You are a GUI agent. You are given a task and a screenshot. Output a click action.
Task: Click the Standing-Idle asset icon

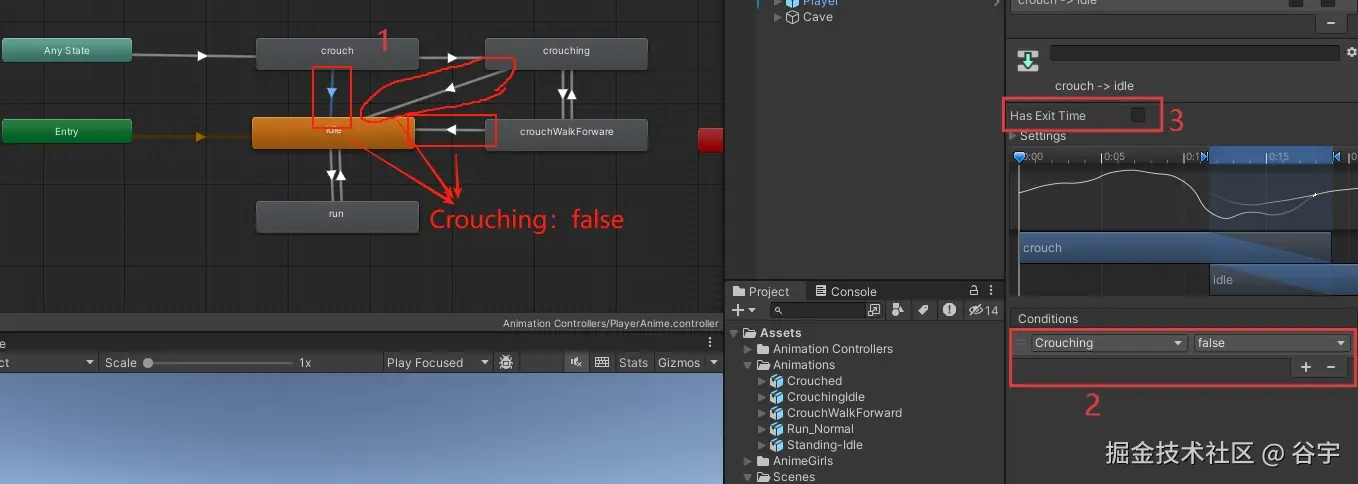click(777, 445)
